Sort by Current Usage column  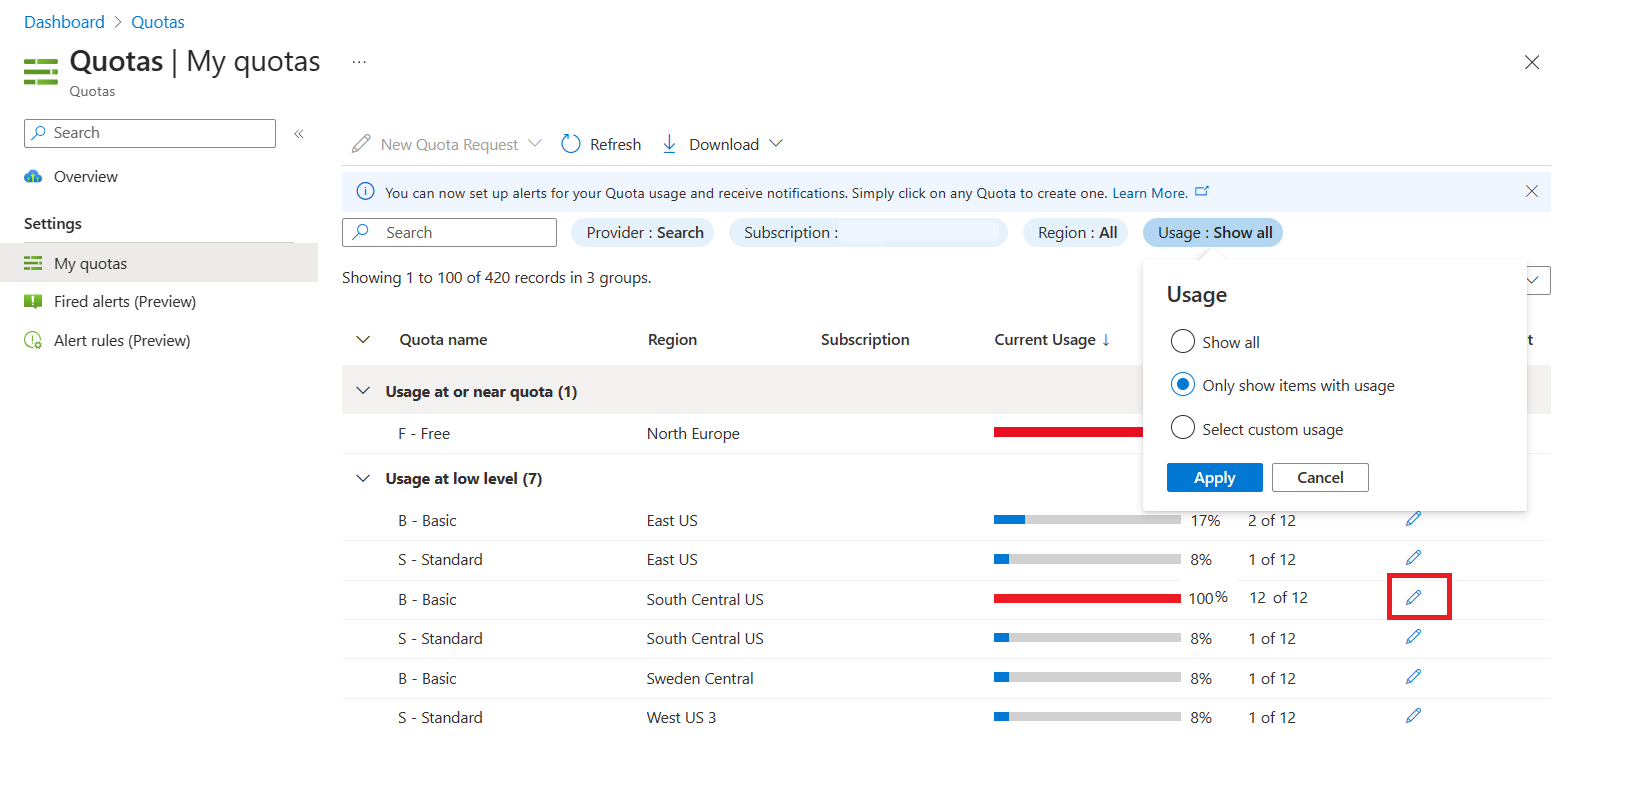[x=1052, y=340]
